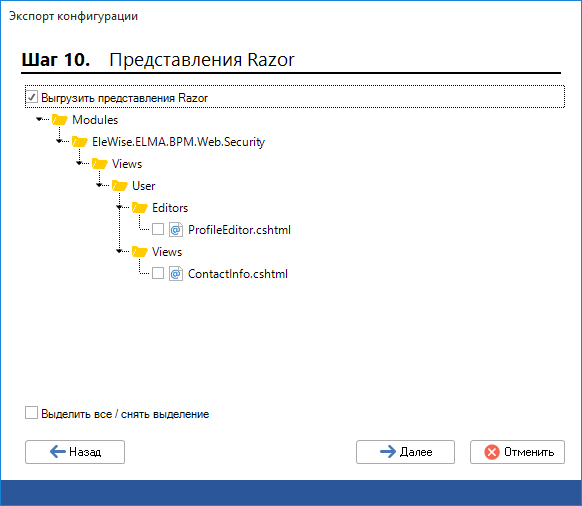Enable the Выделить все / снять выделение checkbox
This screenshot has height=506, width=582.
[32, 412]
